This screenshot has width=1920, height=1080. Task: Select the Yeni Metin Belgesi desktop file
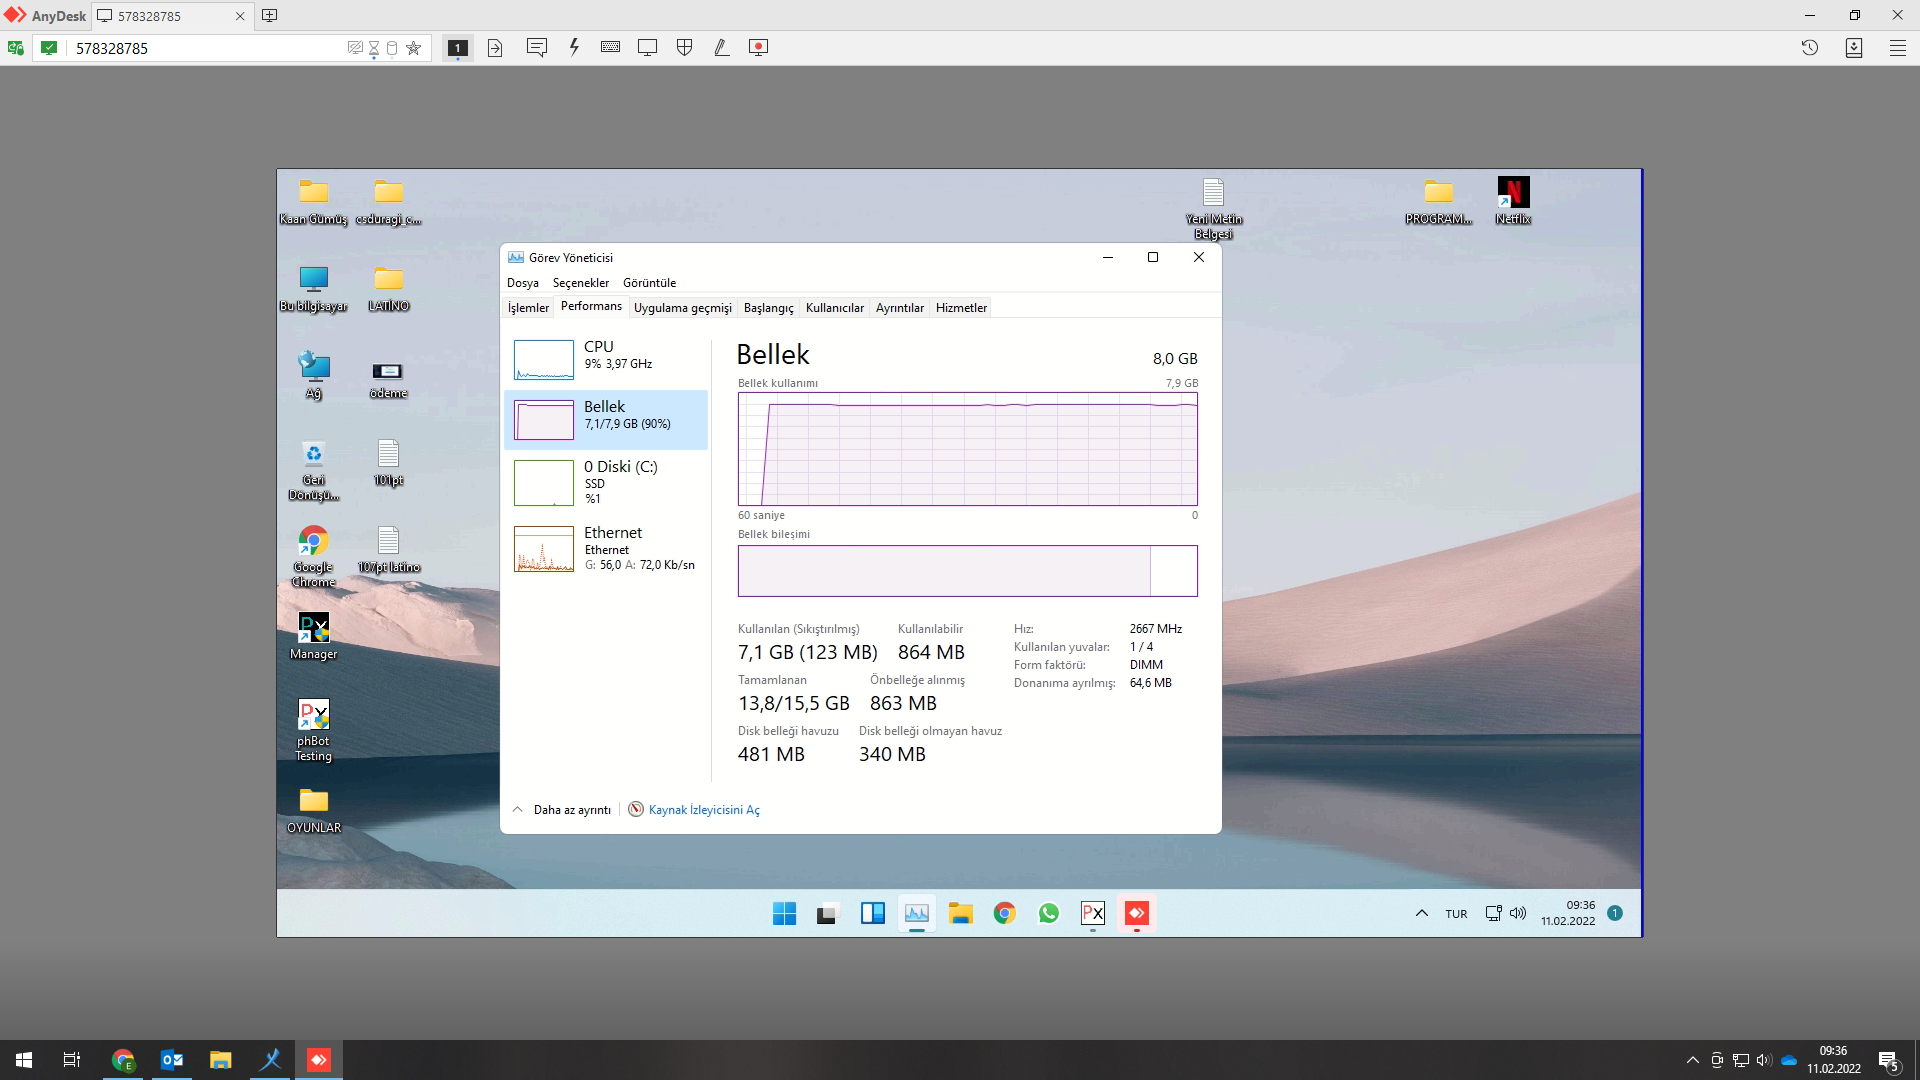1213,208
